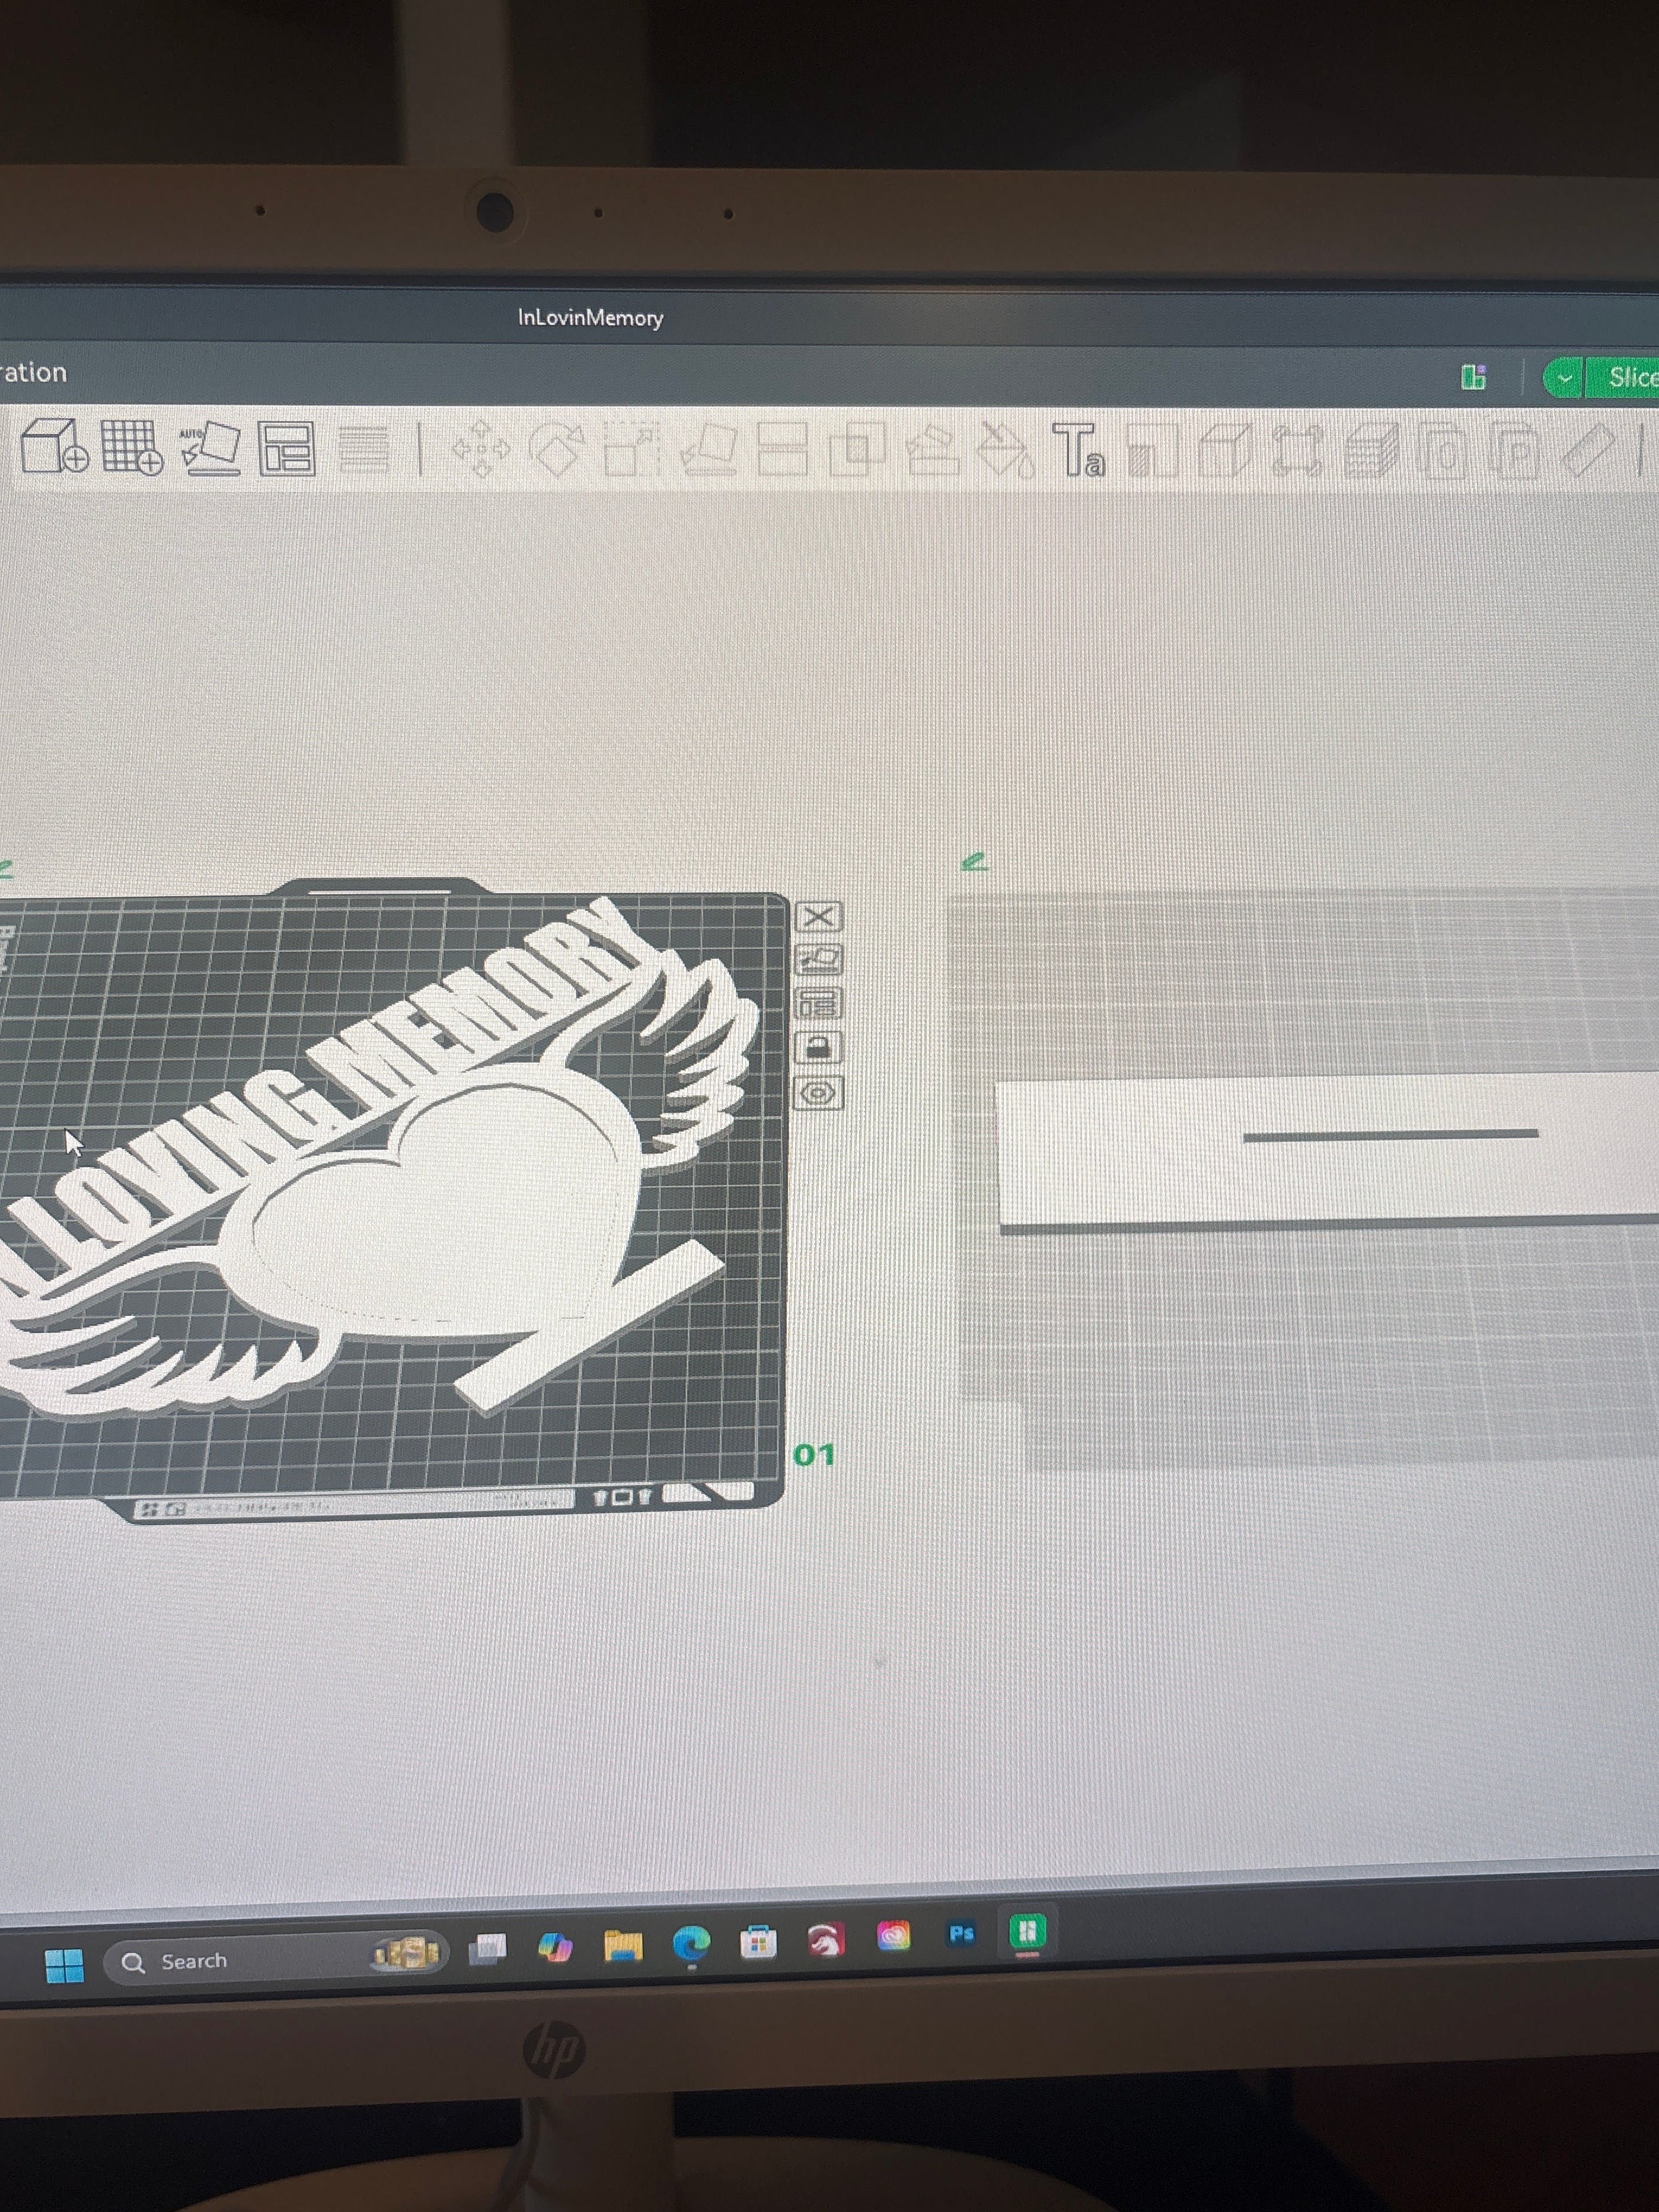Remove plate 01 with X icon
This screenshot has height=2212, width=1659.
(x=818, y=916)
